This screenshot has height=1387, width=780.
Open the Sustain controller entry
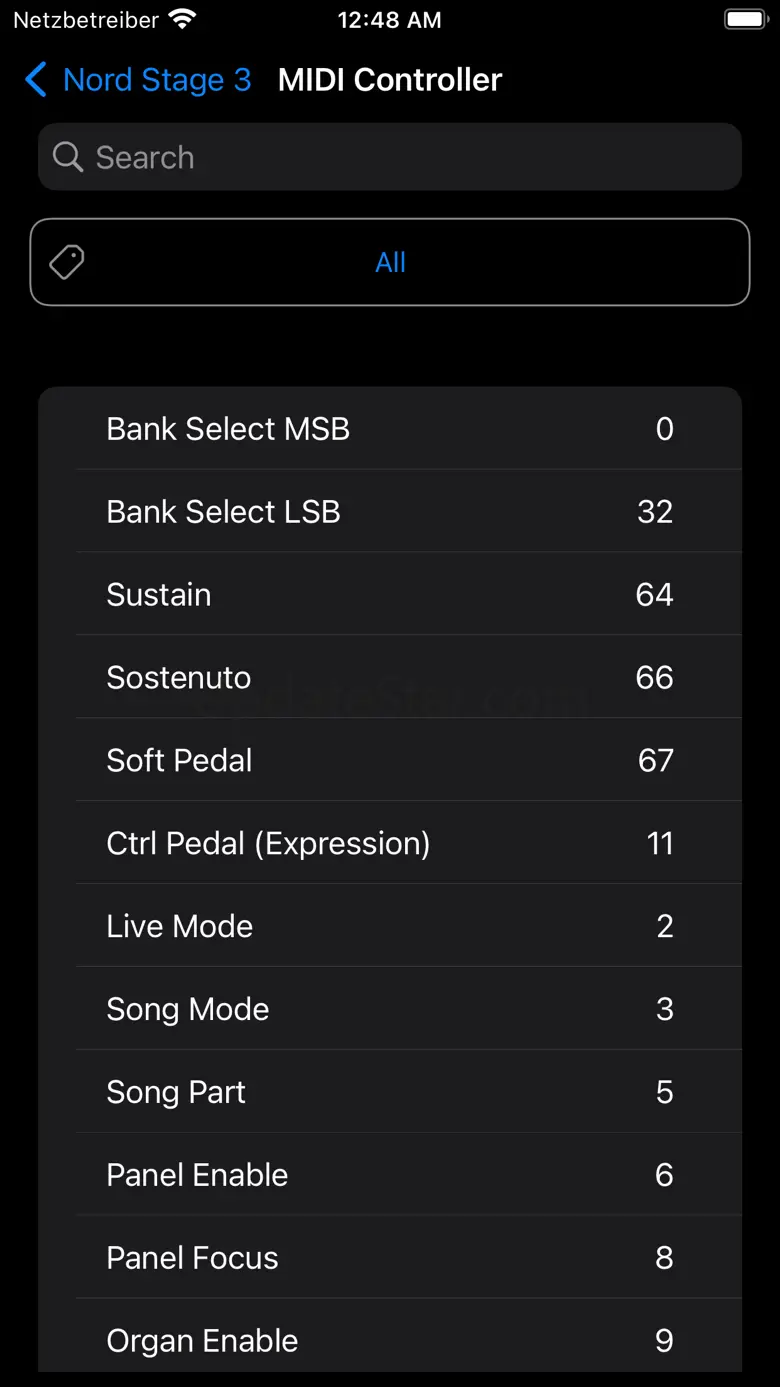(x=390, y=595)
